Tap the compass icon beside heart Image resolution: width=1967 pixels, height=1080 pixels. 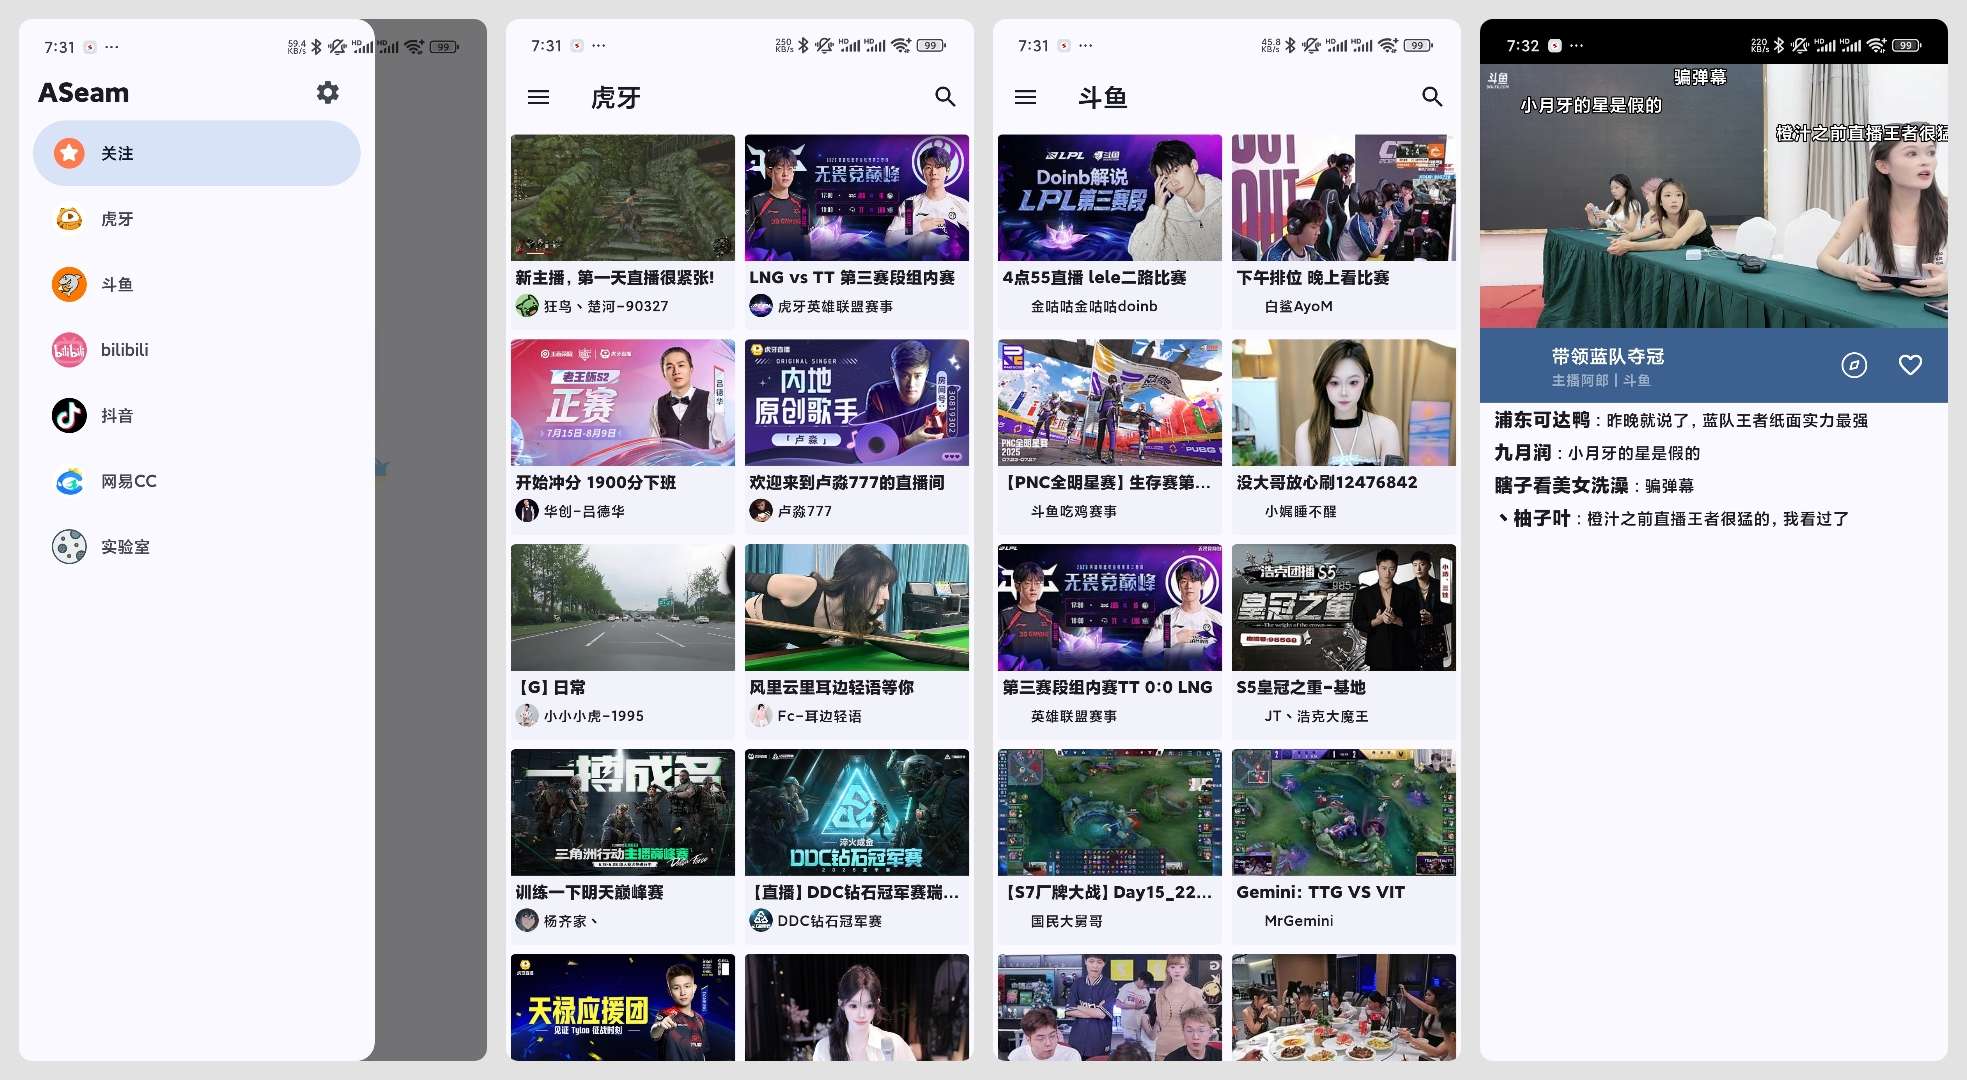pos(1854,365)
